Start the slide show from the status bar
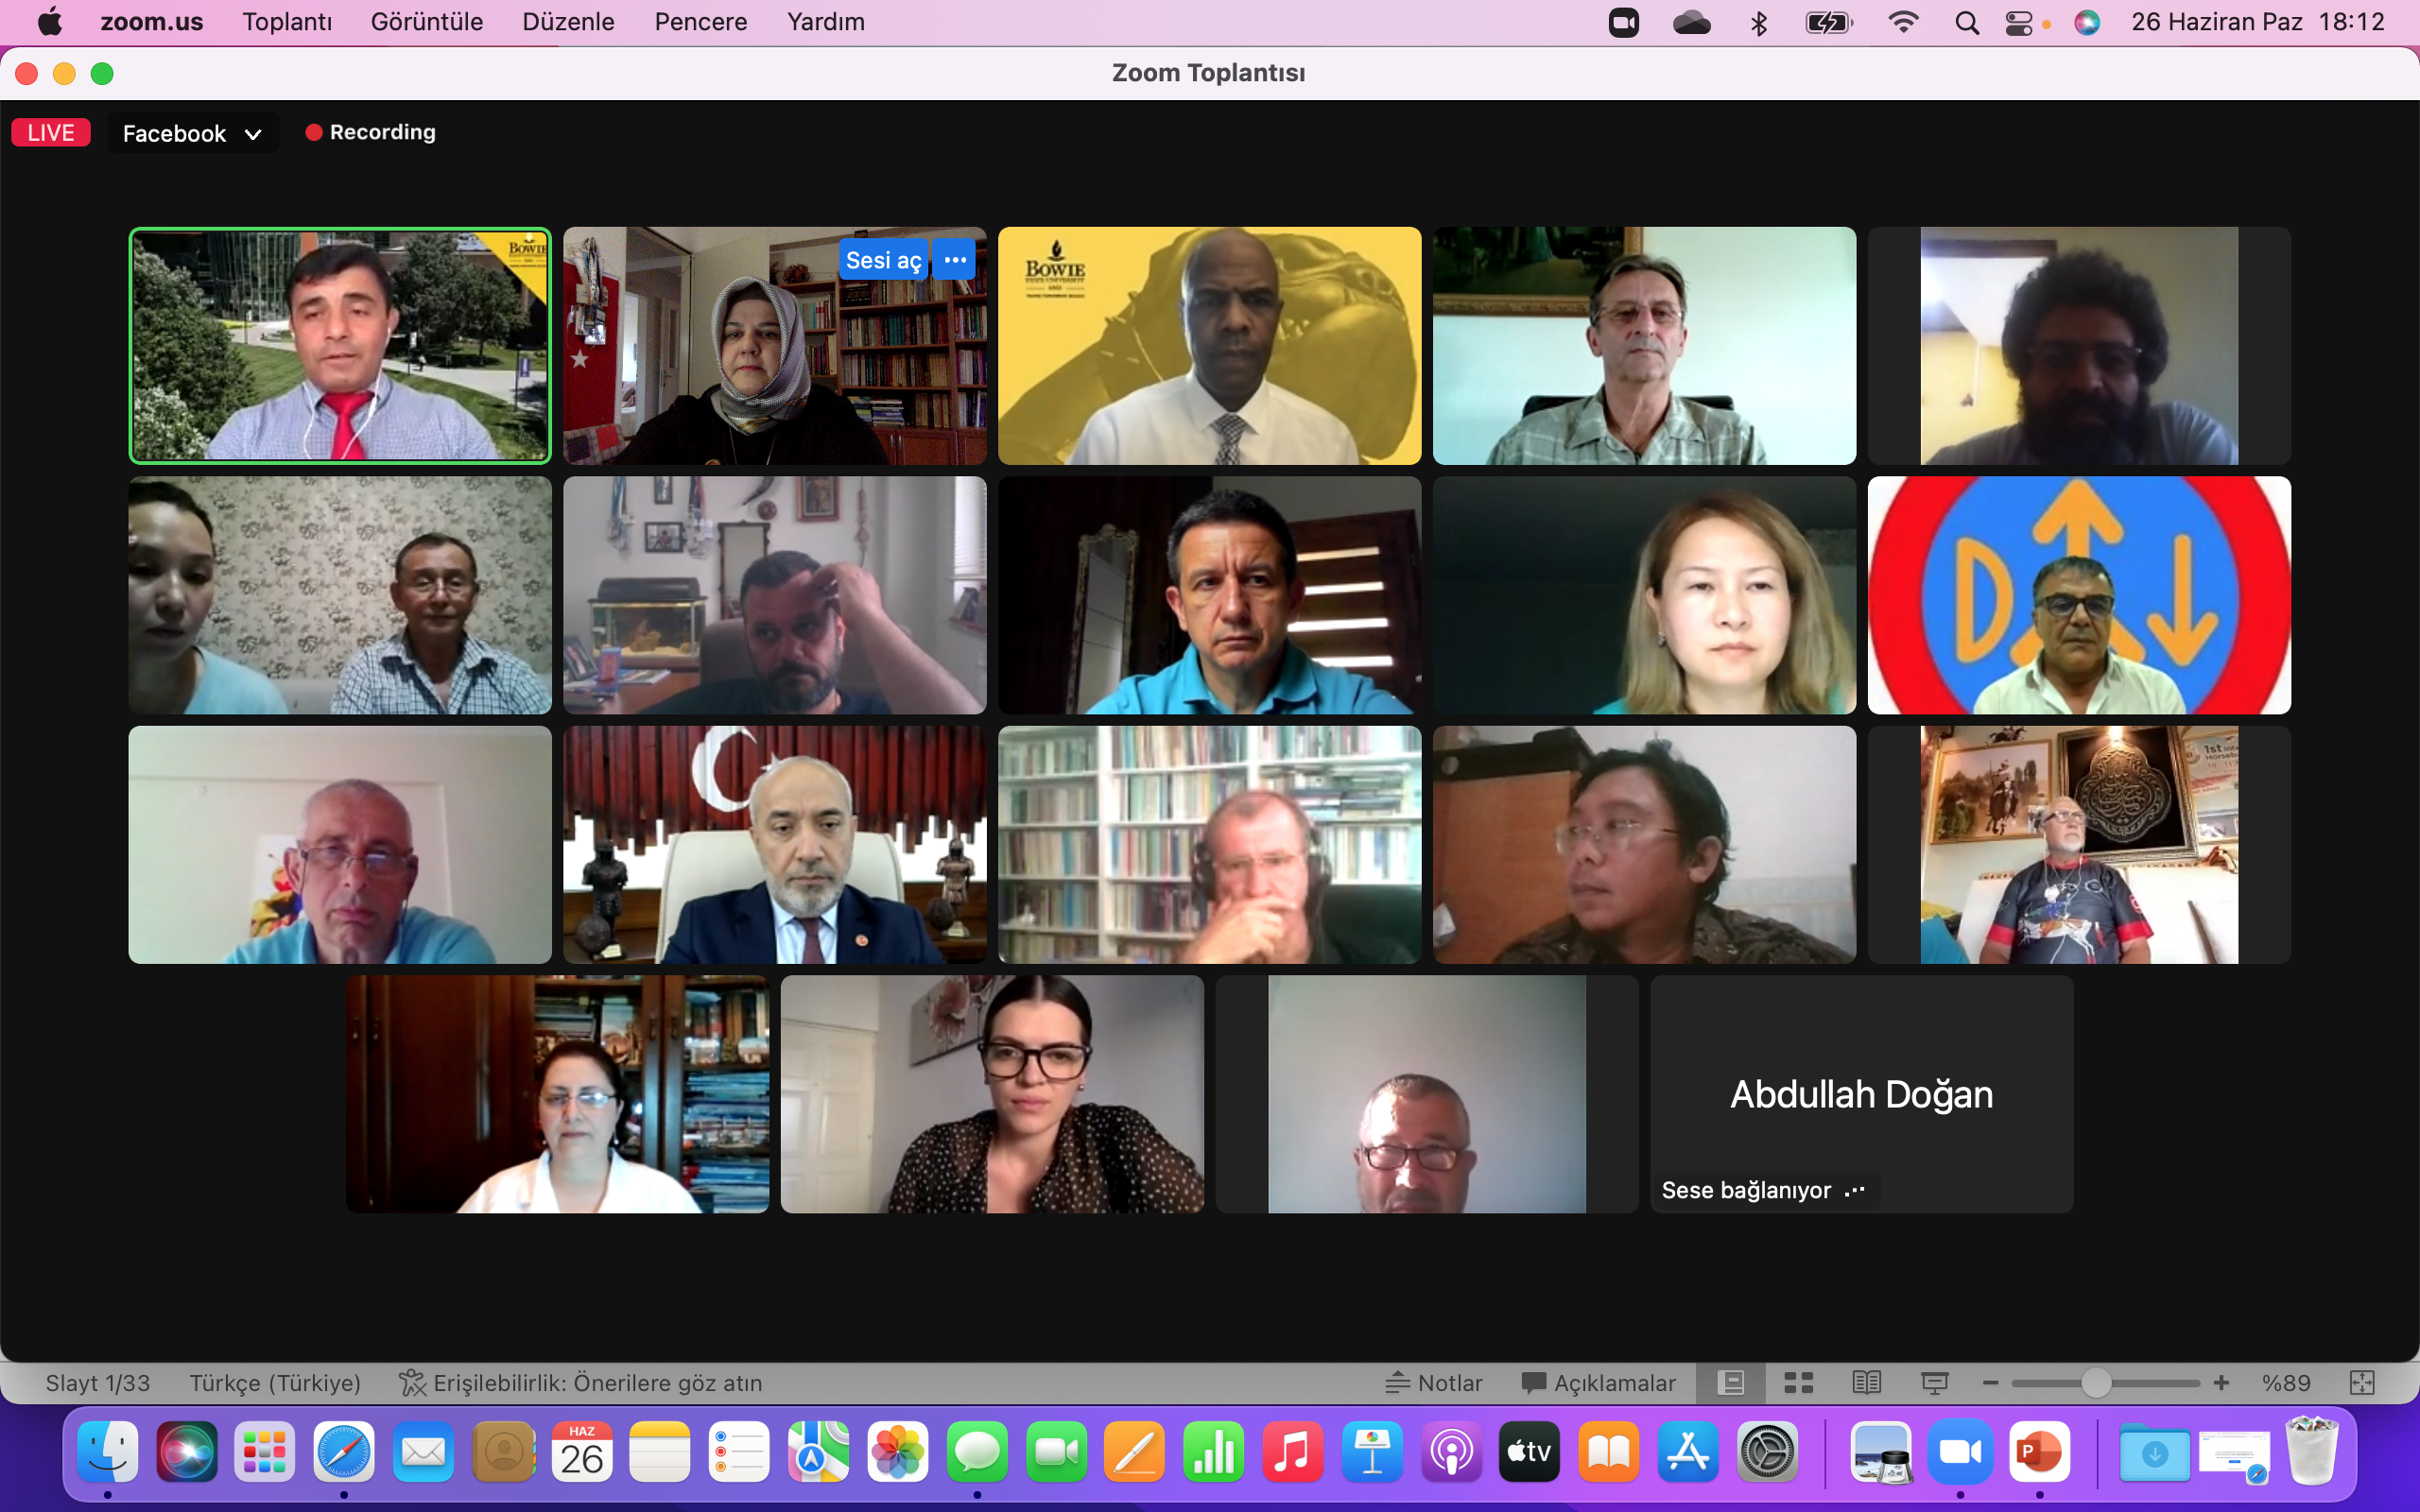 point(1934,1383)
